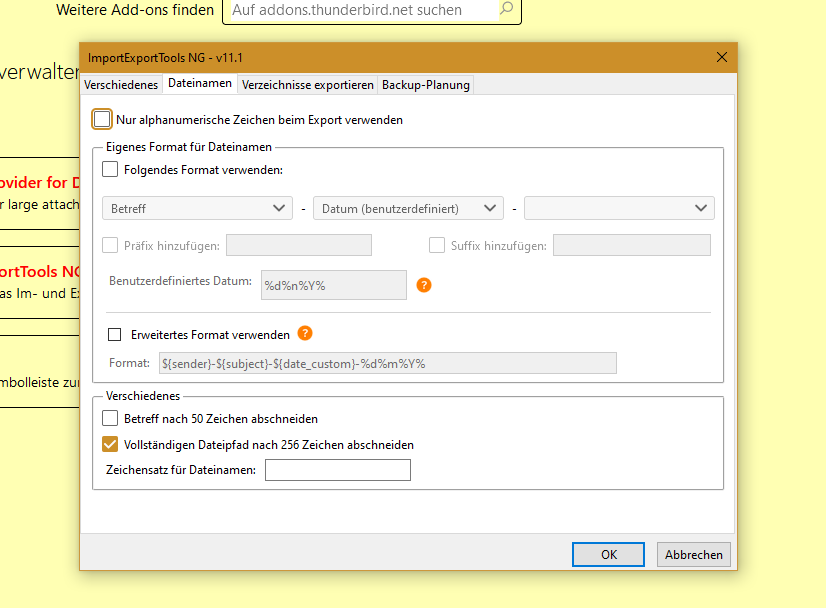Image resolution: width=826 pixels, height=608 pixels.
Task: Toggle Suffix hinzufügen checkbox
Action: pyautogui.click(x=437, y=245)
